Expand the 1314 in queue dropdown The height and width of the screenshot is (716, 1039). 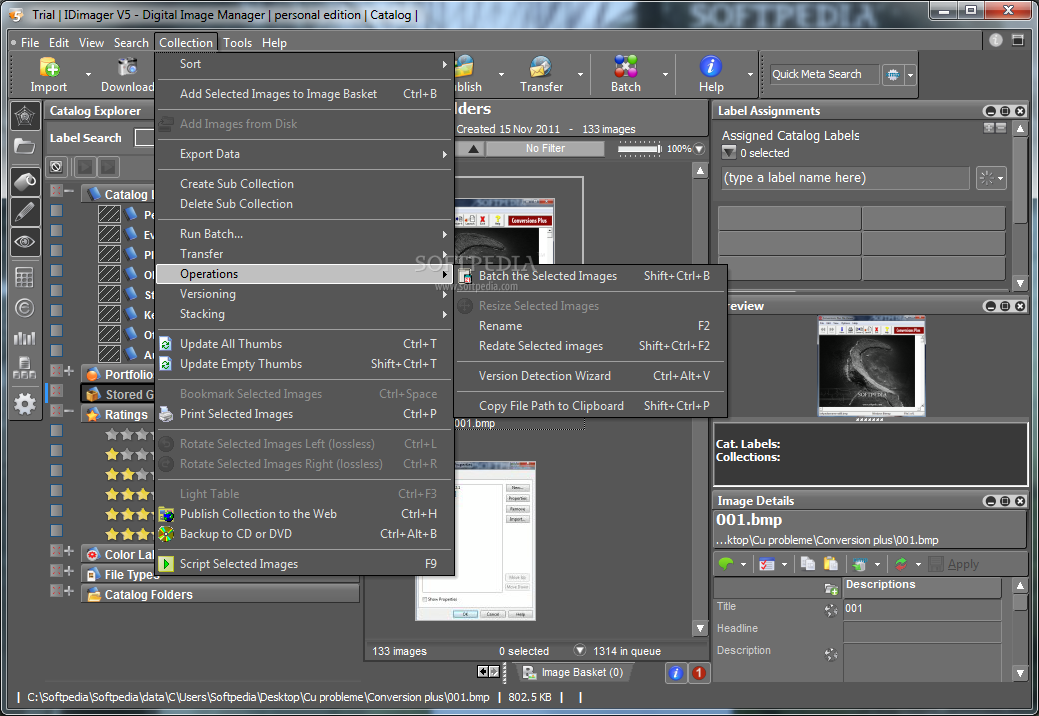(x=580, y=650)
